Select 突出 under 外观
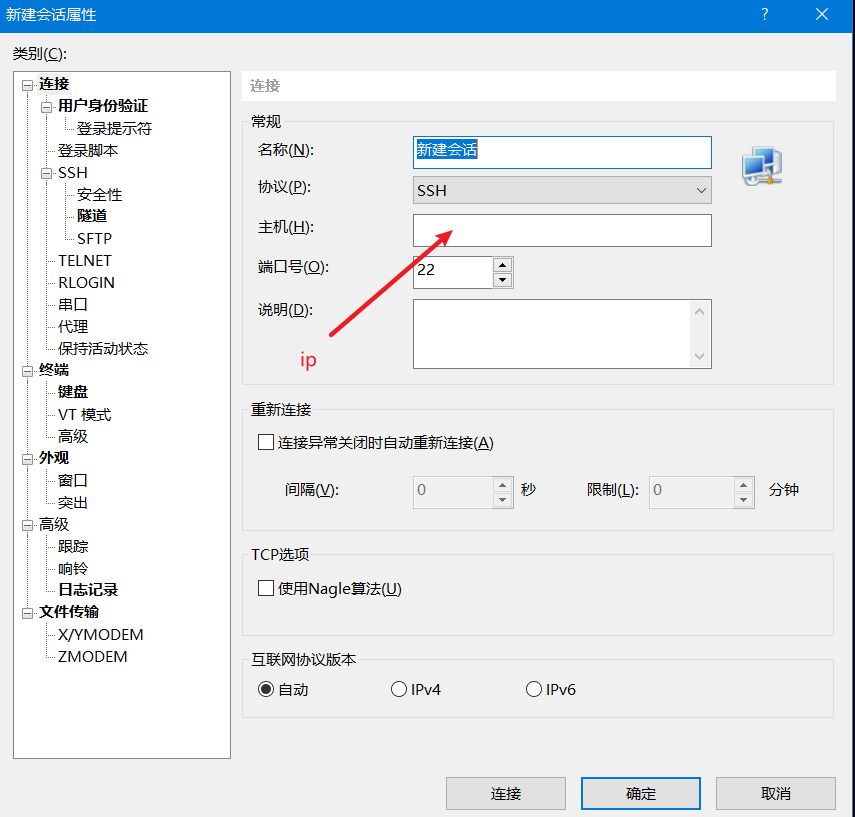Viewport: 855px width, 817px height. [x=73, y=502]
